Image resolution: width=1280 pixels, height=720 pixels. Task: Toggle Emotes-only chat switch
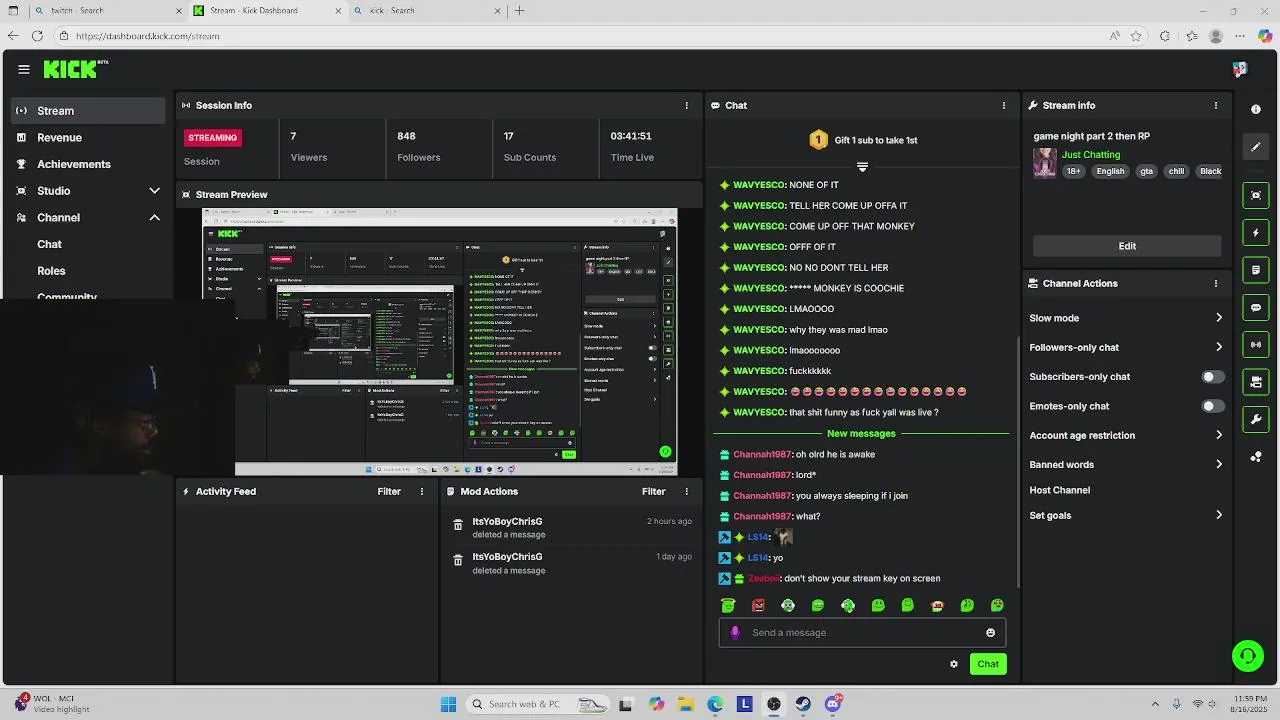point(1212,406)
